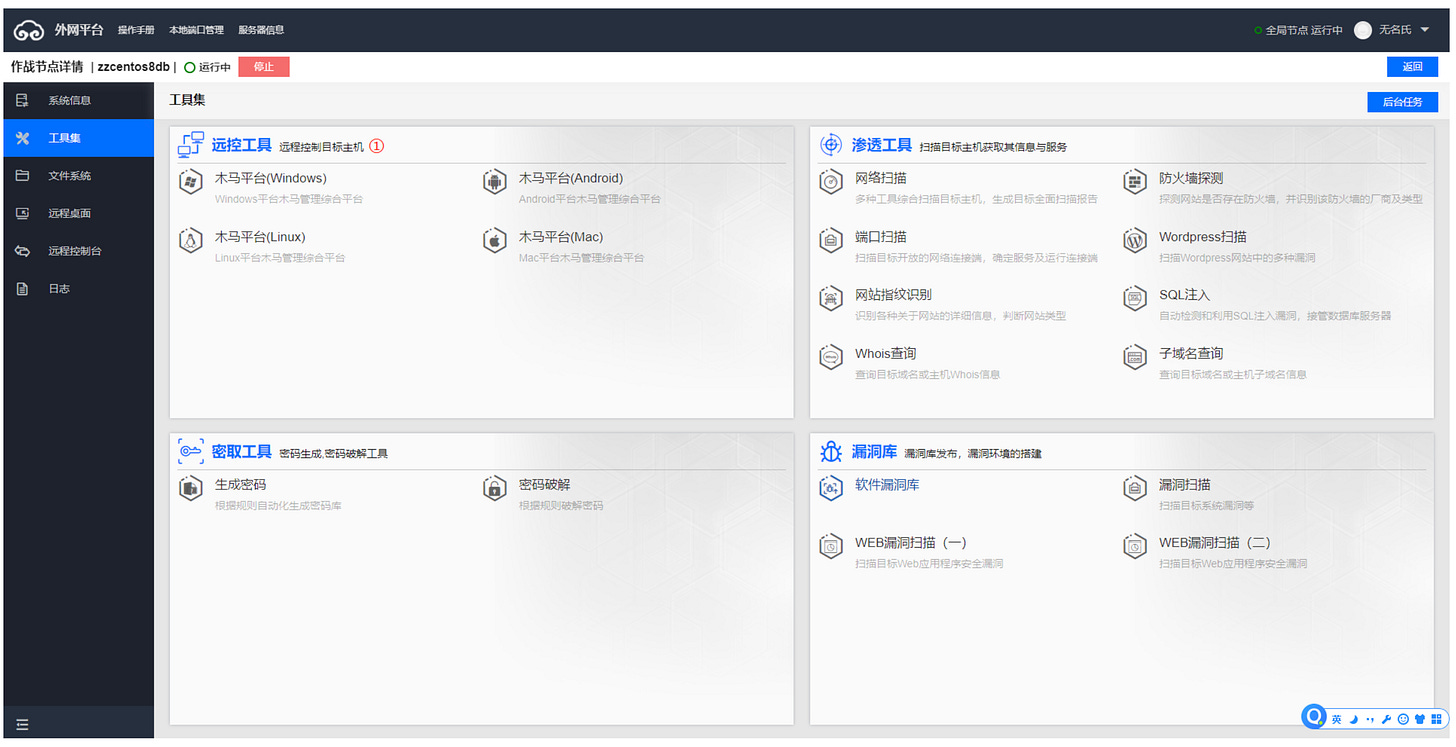
Task: Collapse the sidebar with the bottom menu icon
Action: [x=22, y=725]
